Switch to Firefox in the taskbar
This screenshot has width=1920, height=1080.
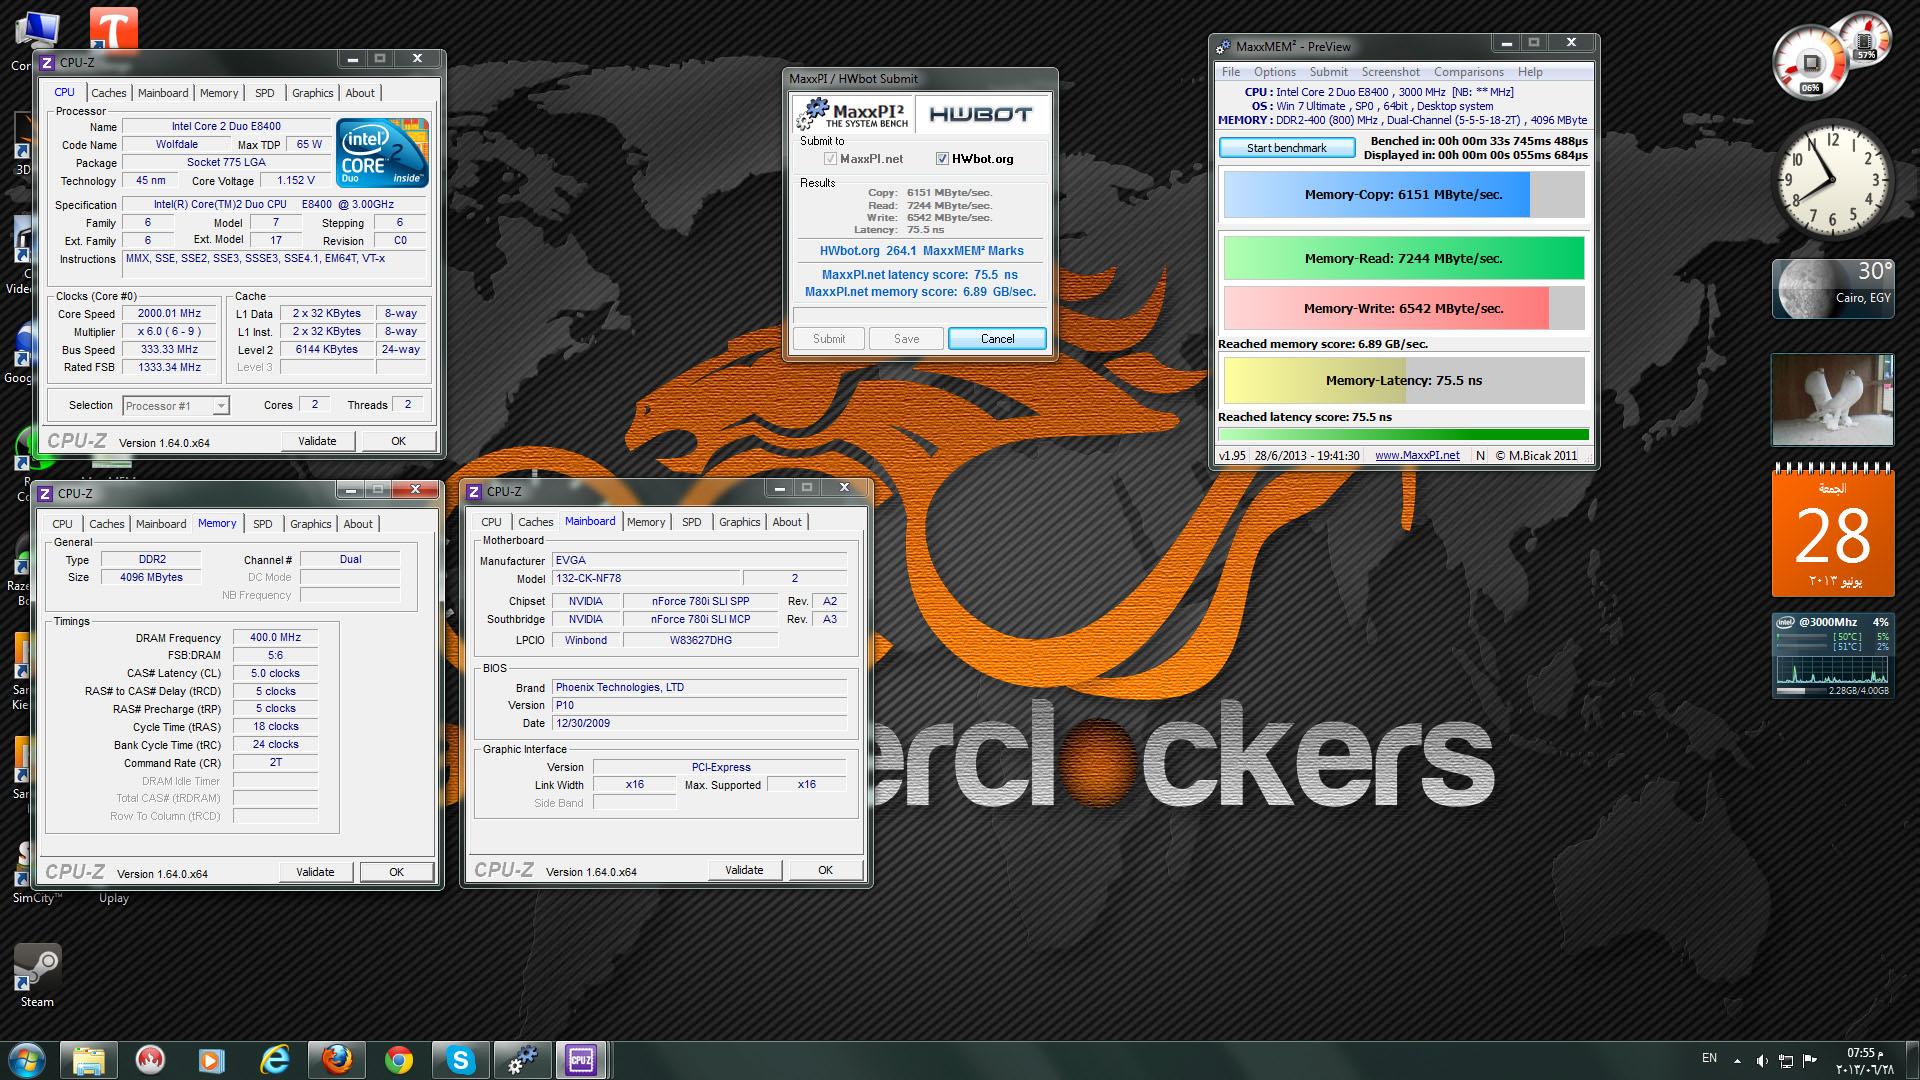336,1060
